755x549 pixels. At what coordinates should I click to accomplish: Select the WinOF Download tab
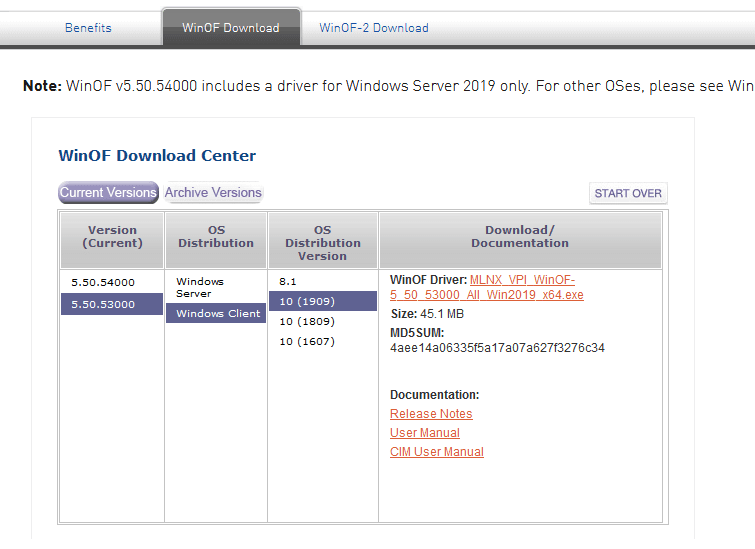click(231, 27)
